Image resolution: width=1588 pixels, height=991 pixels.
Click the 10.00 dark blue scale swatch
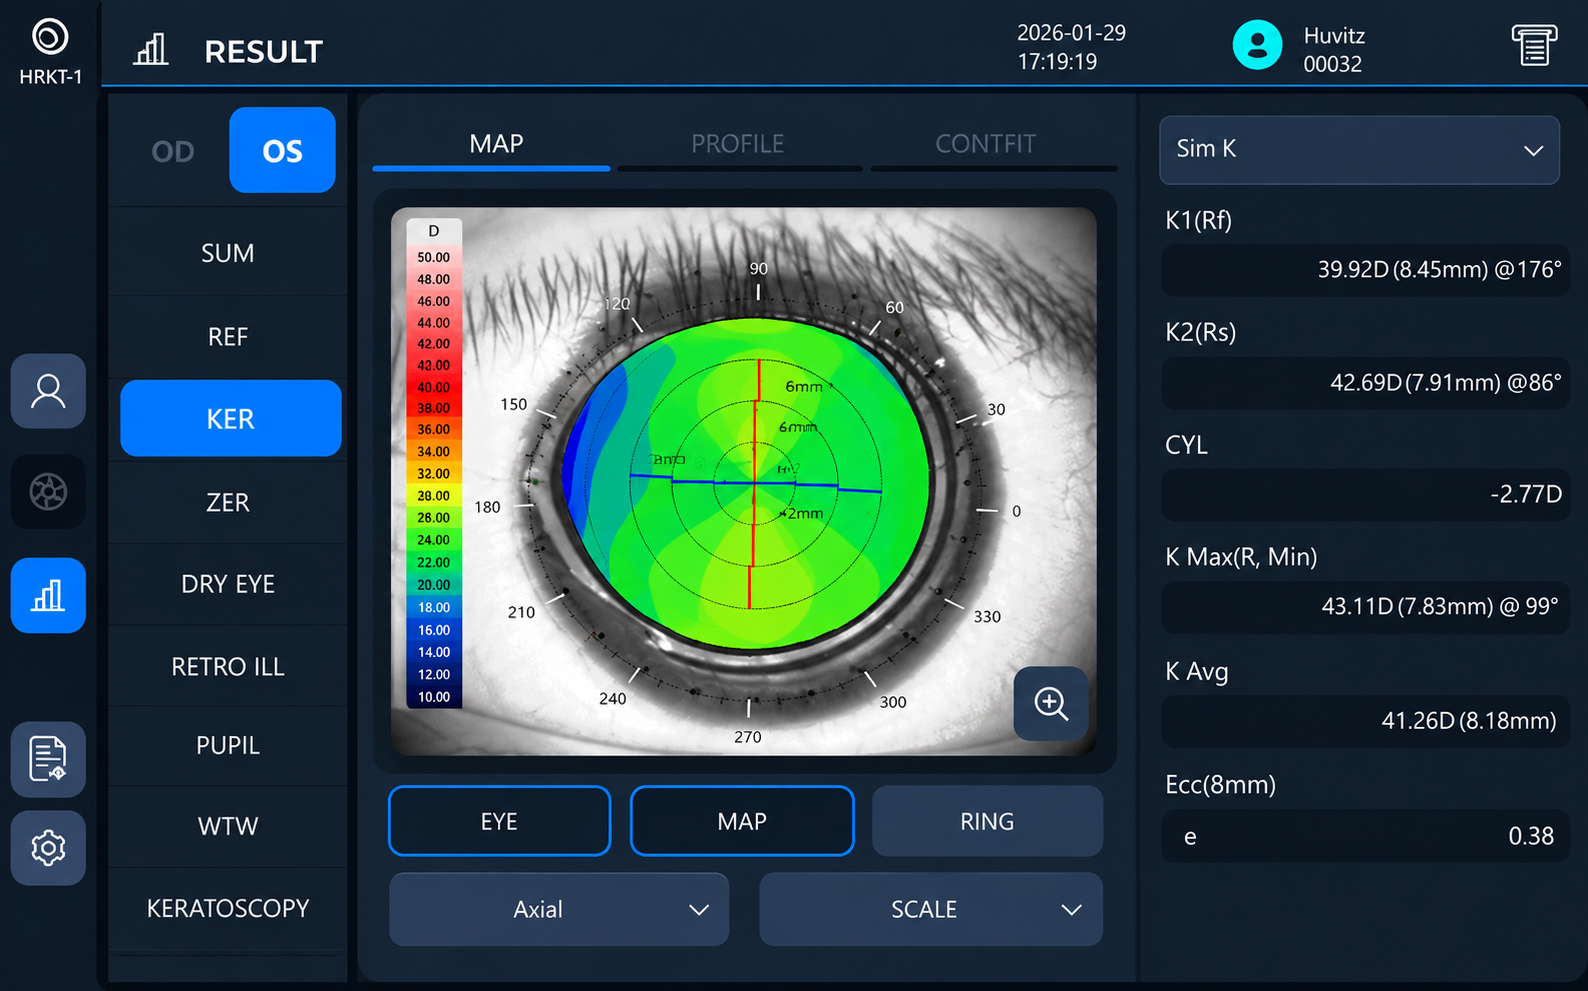coord(434,697)
